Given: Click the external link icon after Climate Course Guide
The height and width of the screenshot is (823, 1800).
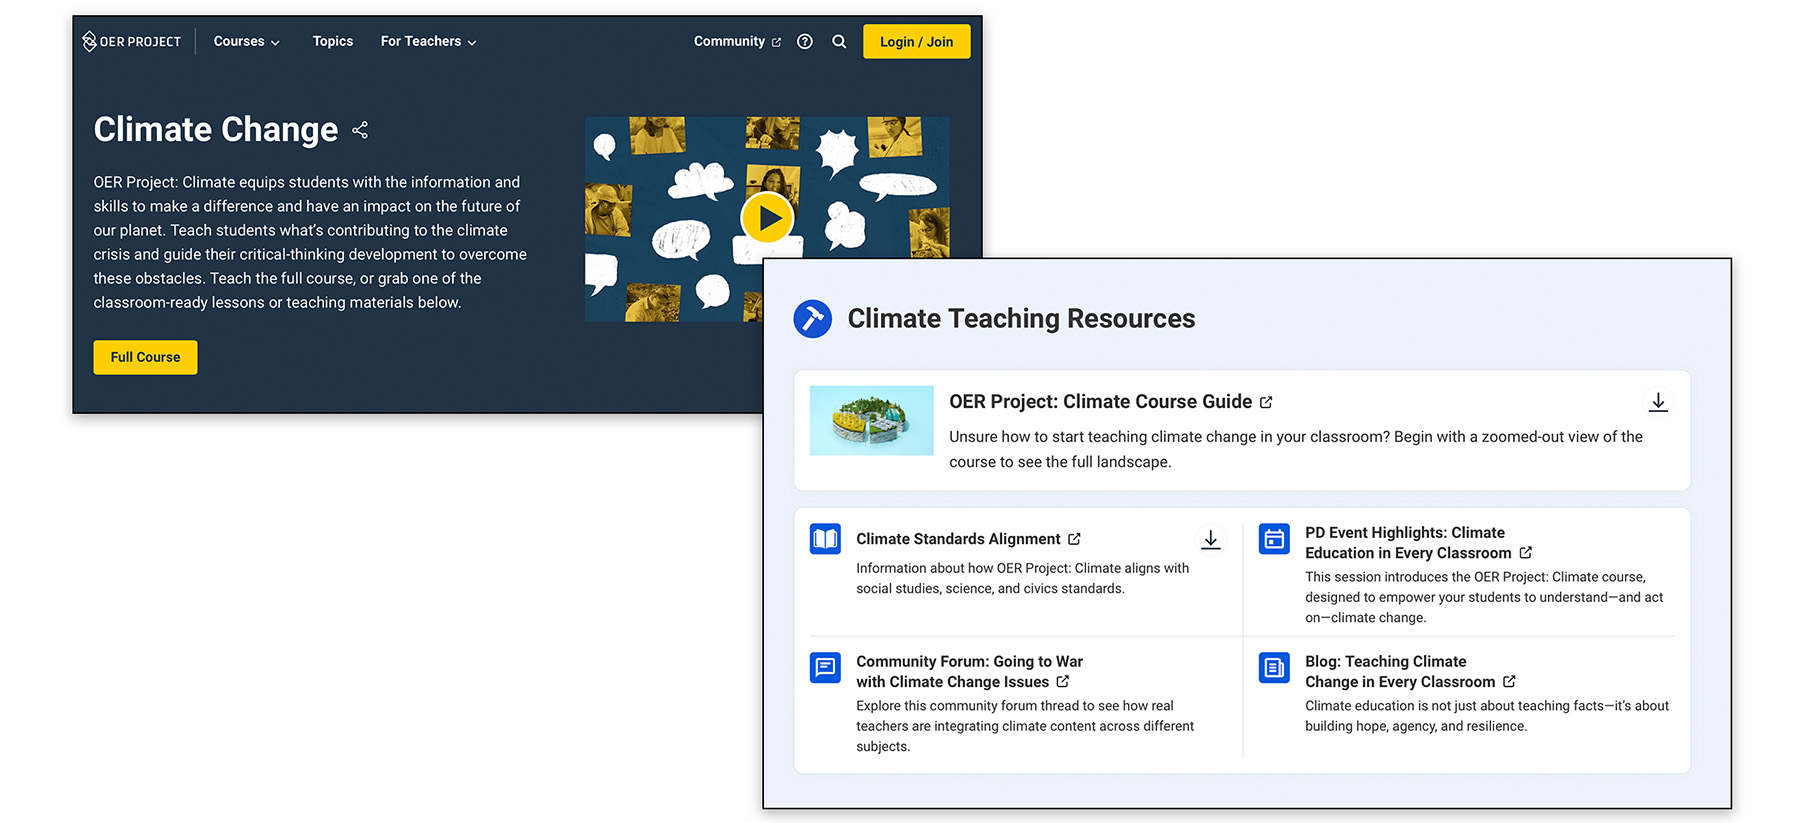Looking at the screenshot, I should click(1266, 402).
